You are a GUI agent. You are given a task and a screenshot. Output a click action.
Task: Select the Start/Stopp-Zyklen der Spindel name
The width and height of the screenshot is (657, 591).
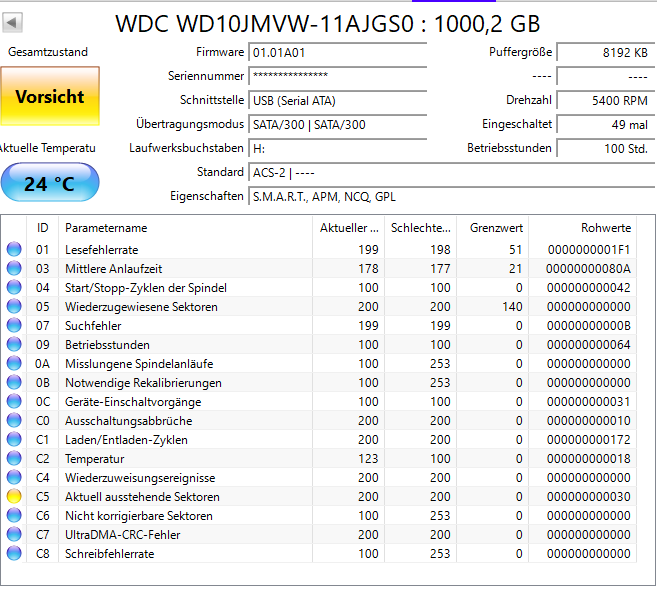(146, 288)
